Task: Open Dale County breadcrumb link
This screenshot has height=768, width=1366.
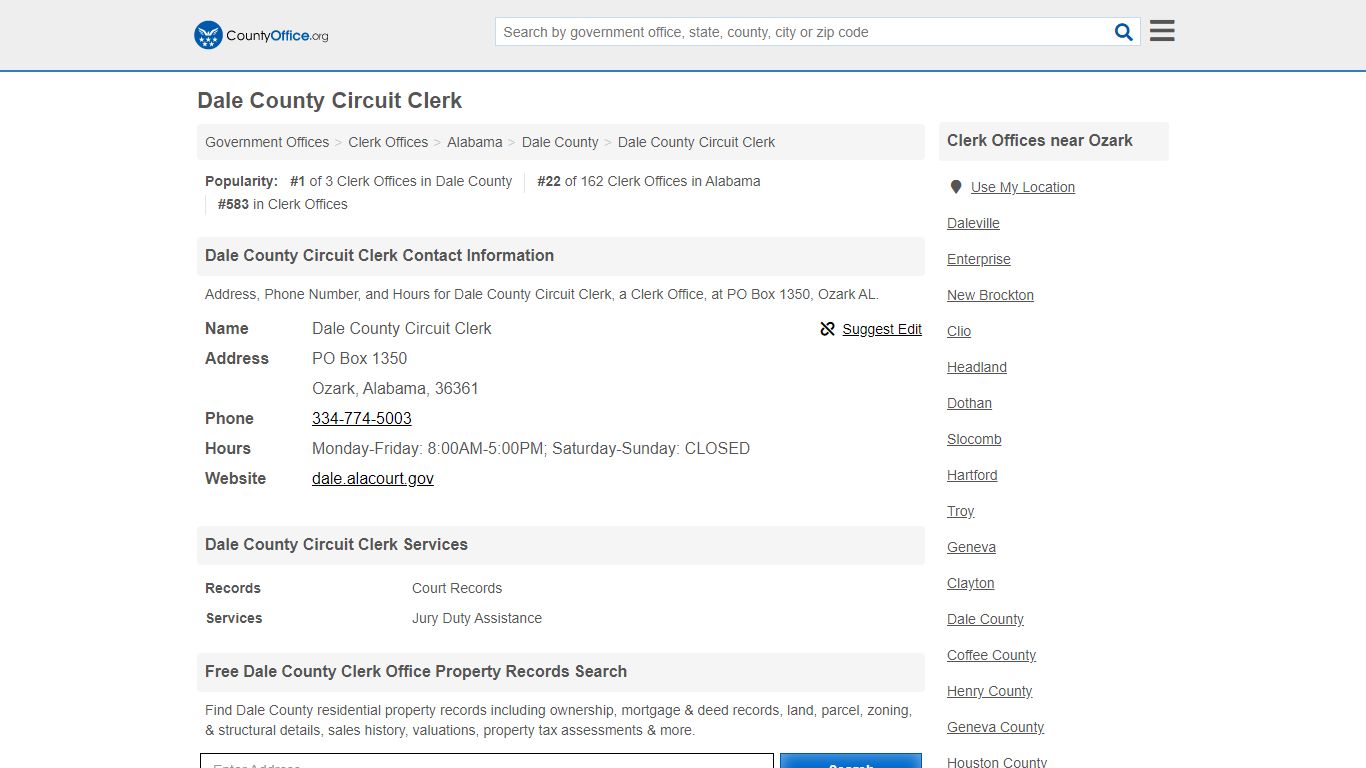Action: click(560, 142)
